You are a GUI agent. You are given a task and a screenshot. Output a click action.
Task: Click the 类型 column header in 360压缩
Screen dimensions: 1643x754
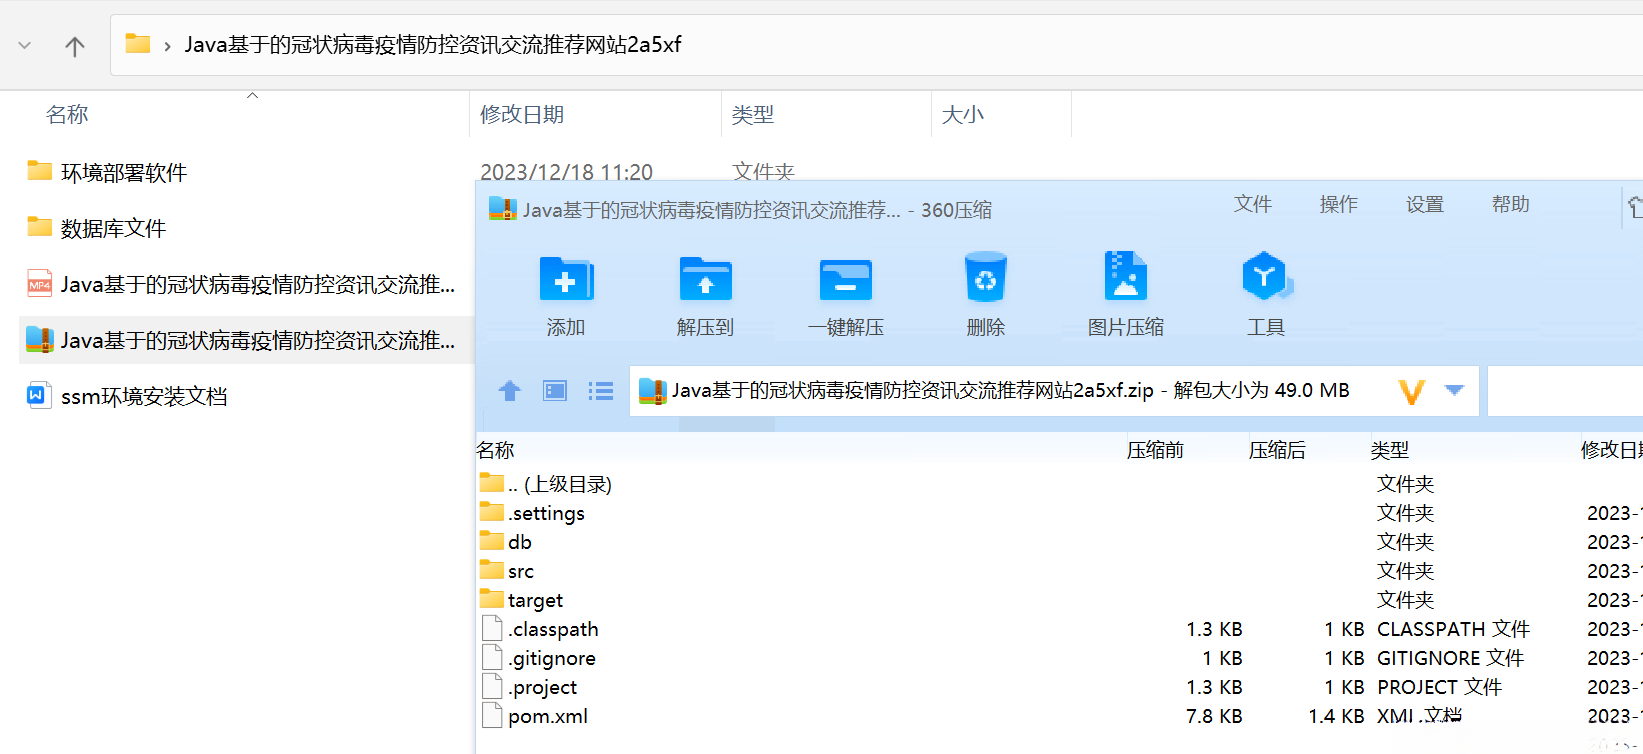click(x=1390, y=450)
